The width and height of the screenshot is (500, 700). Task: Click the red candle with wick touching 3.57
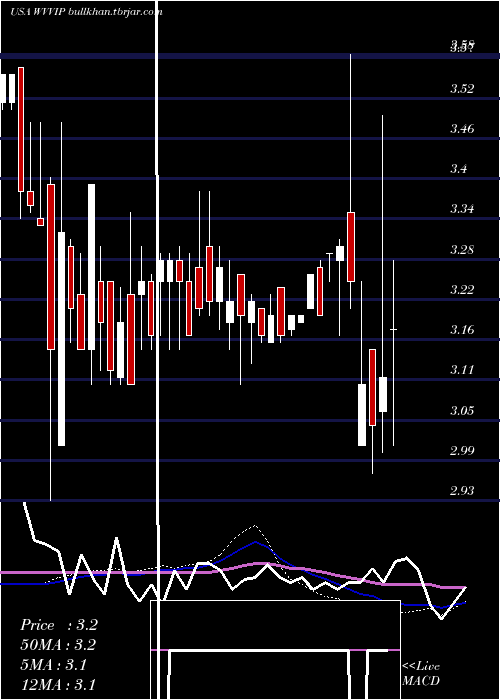tap(351, 247)
